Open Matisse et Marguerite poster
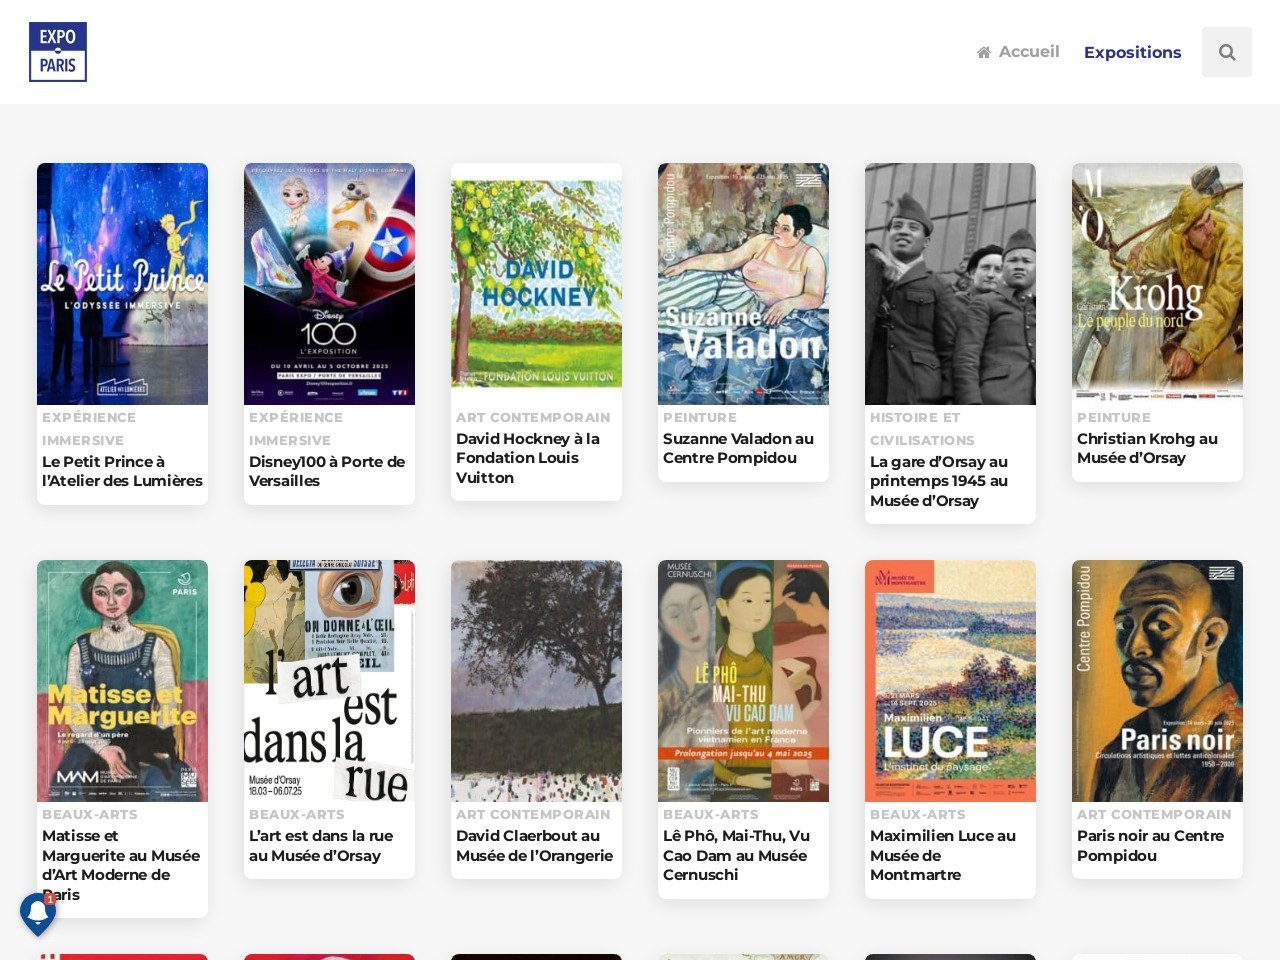This screenshot has width=1280, height=960. point(122,681)
